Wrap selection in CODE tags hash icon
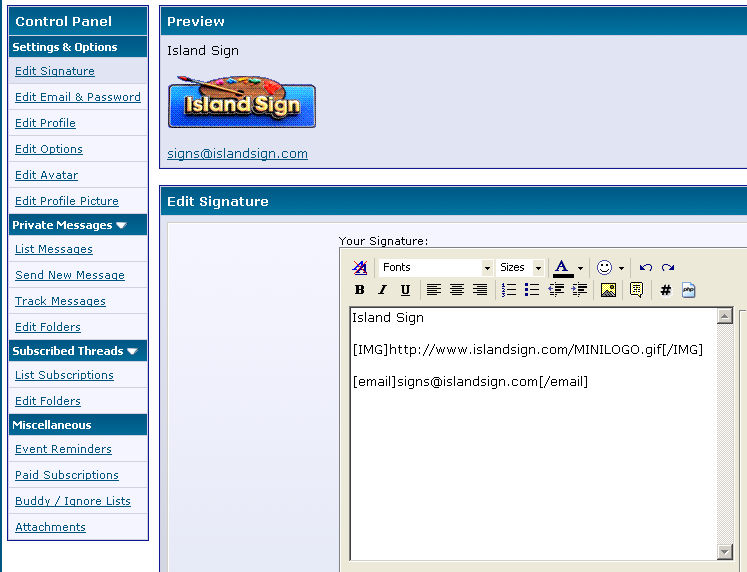747x572 pixels. pos(666,290)
